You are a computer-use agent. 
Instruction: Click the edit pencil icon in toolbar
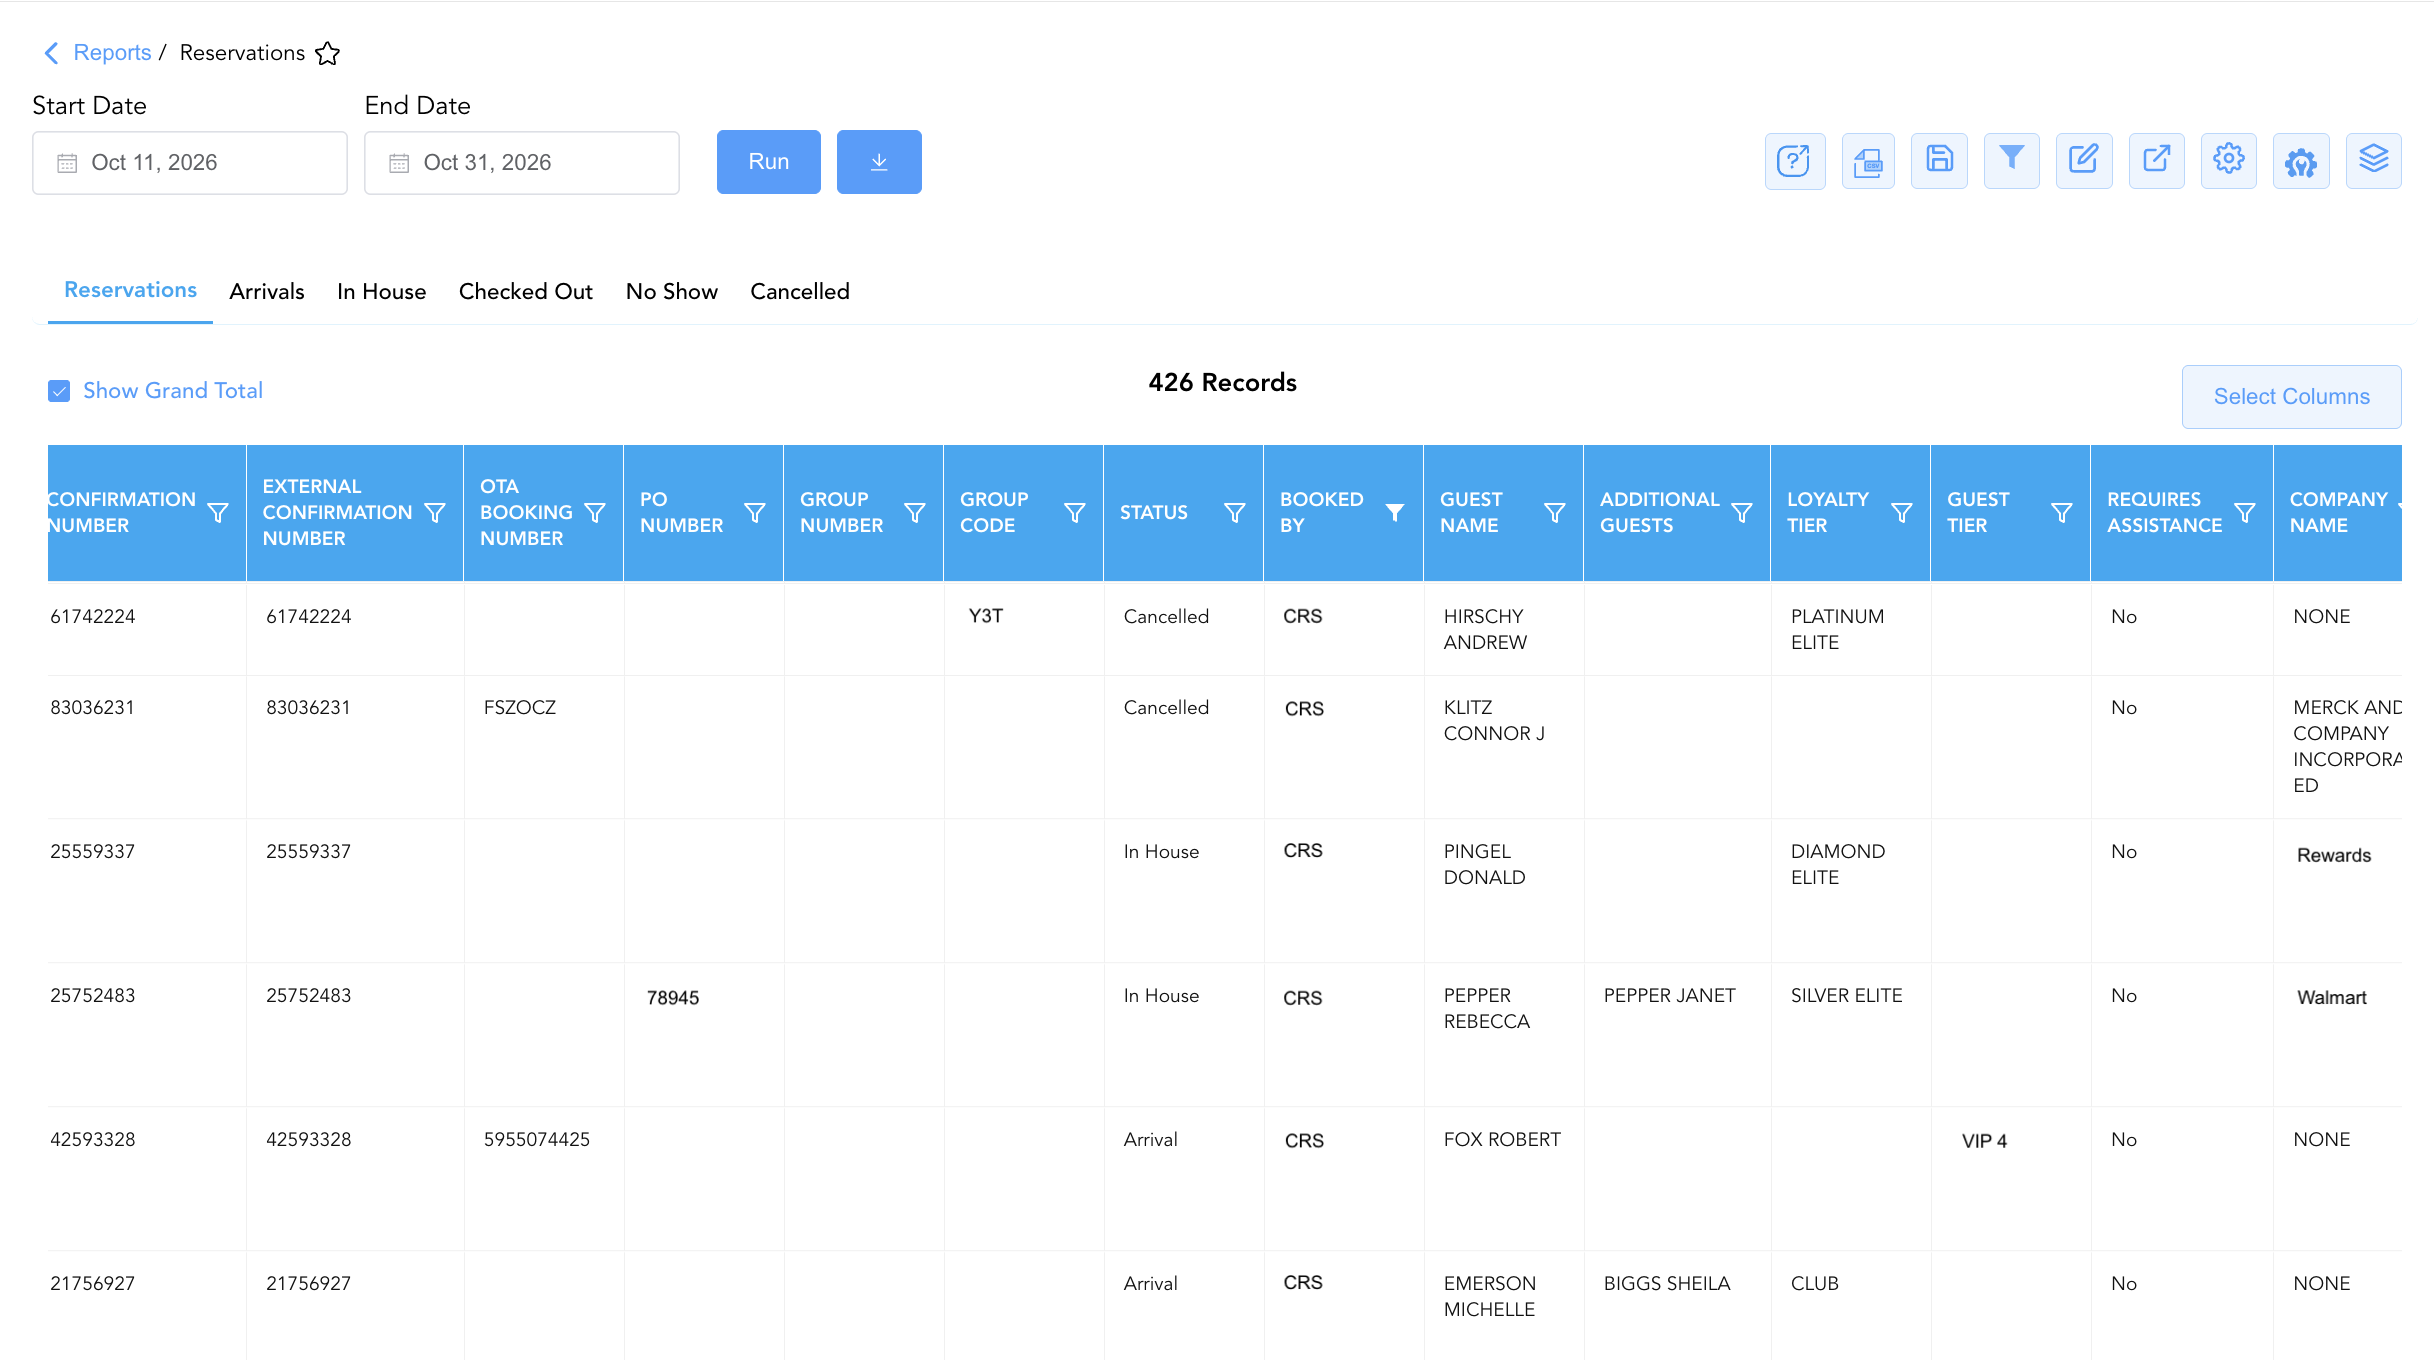2084,161
